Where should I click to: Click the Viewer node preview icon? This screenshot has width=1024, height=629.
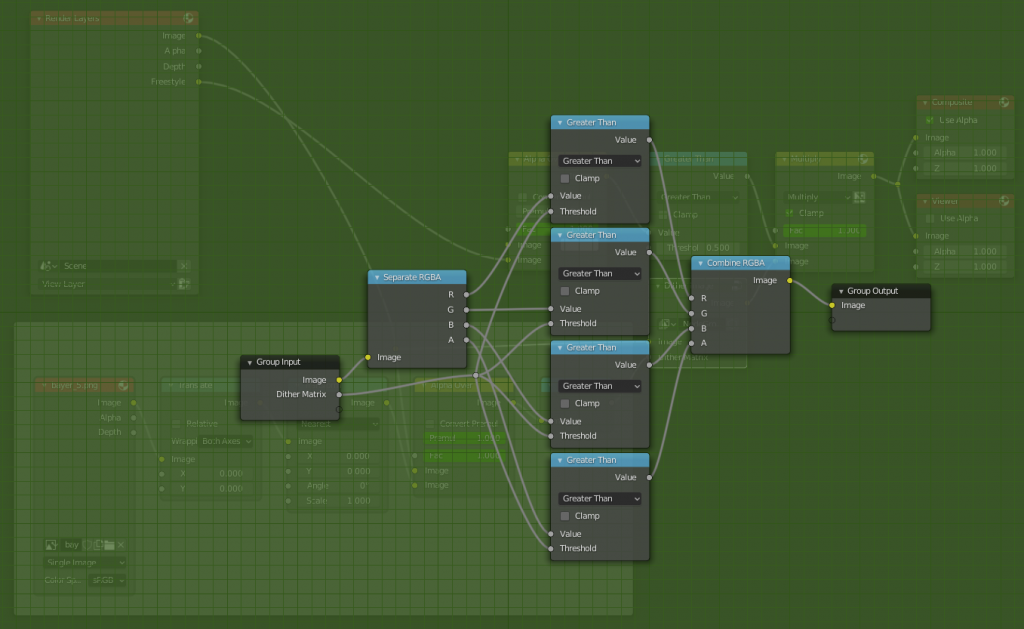[1004, 201]
